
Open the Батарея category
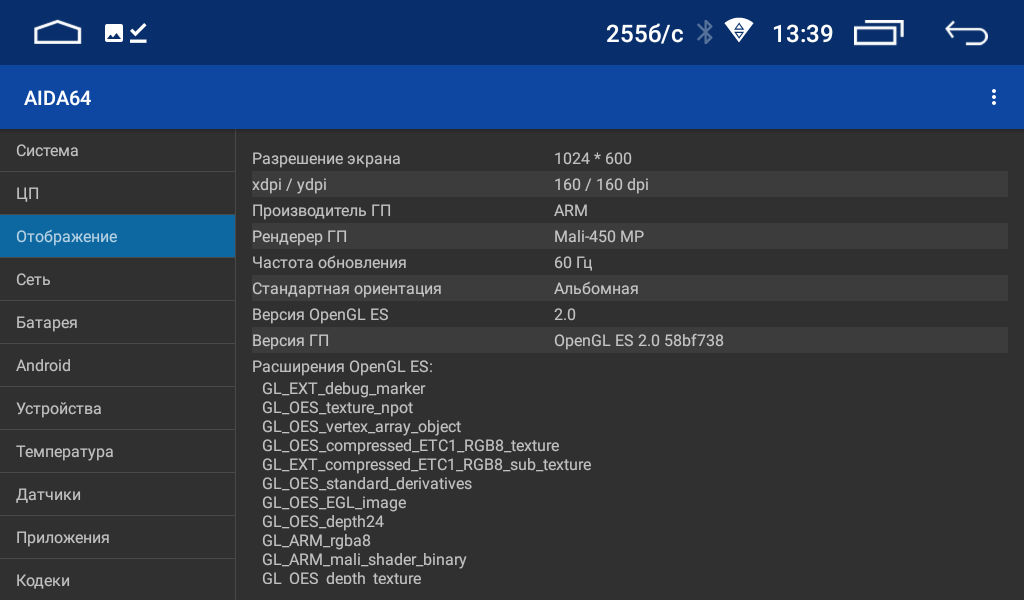[118, 323]
